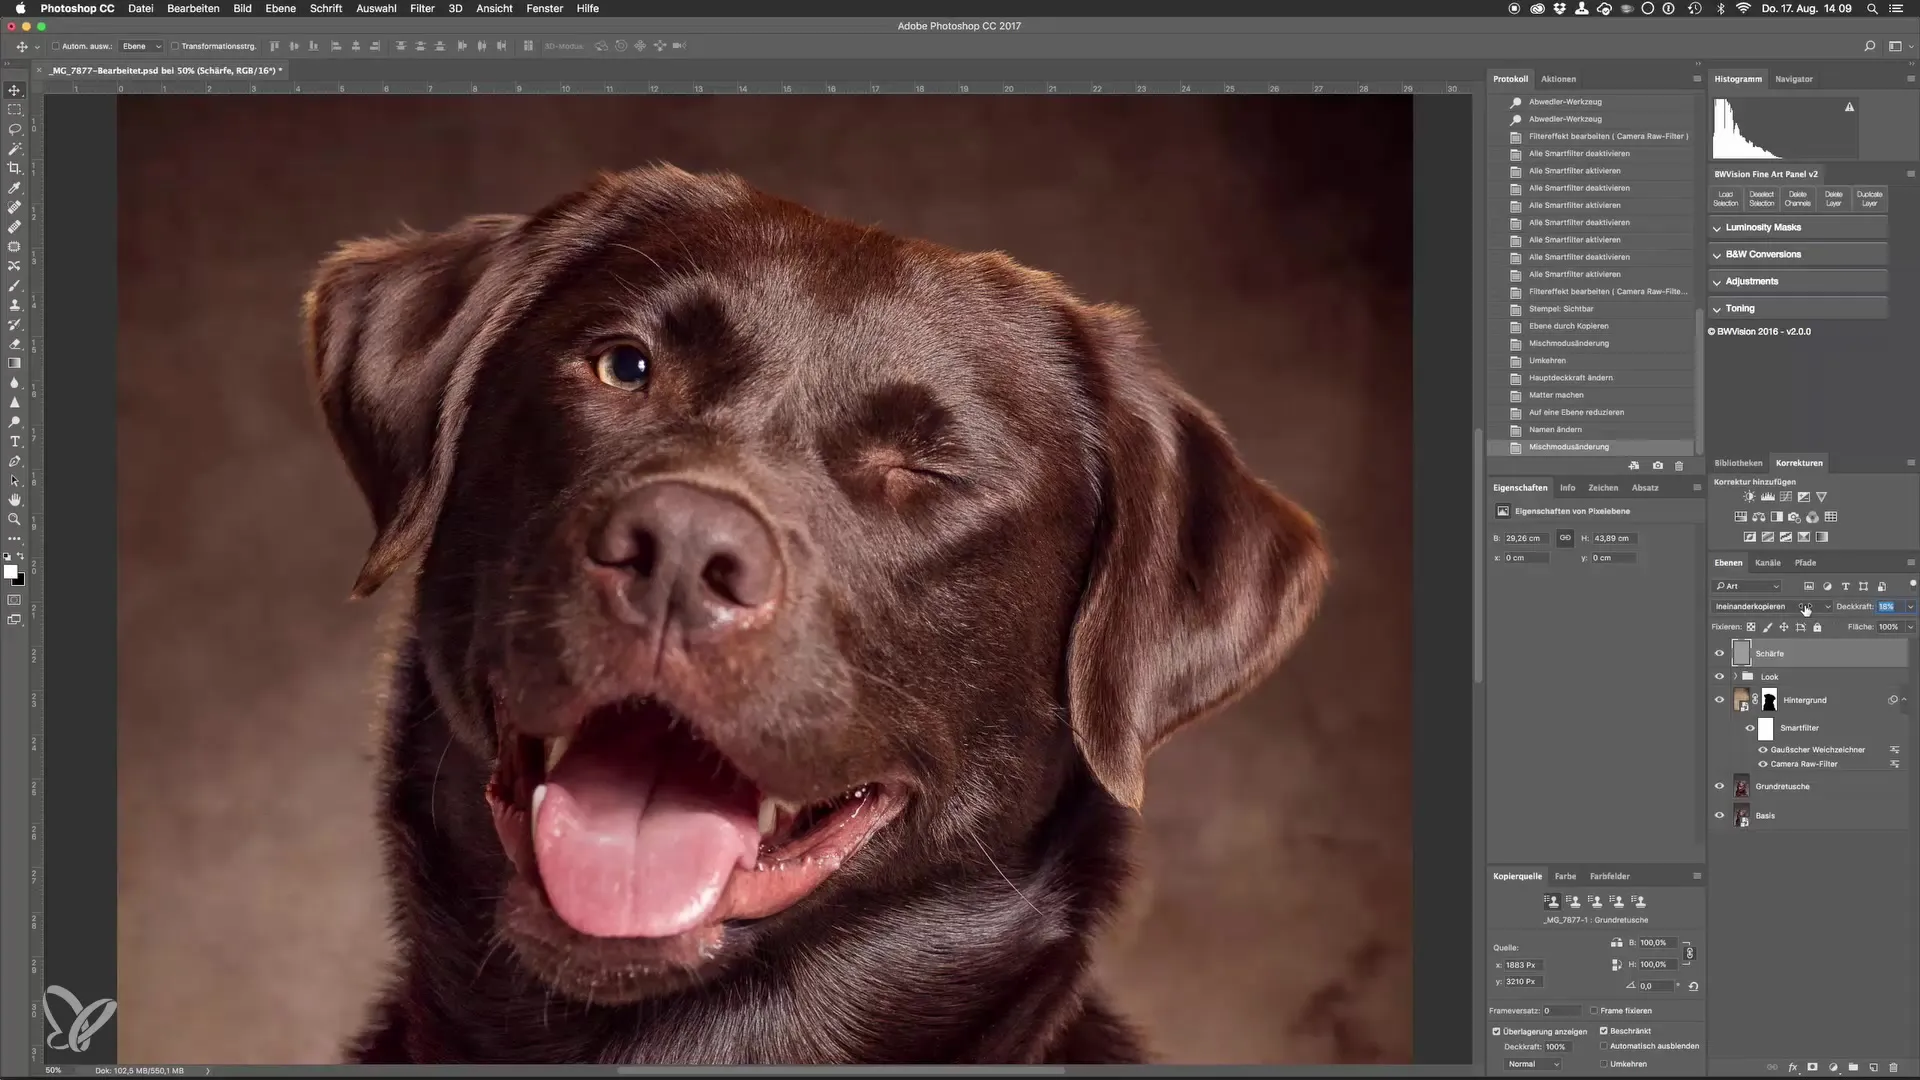Select first clone source stamp icon

coord(1551,901)
